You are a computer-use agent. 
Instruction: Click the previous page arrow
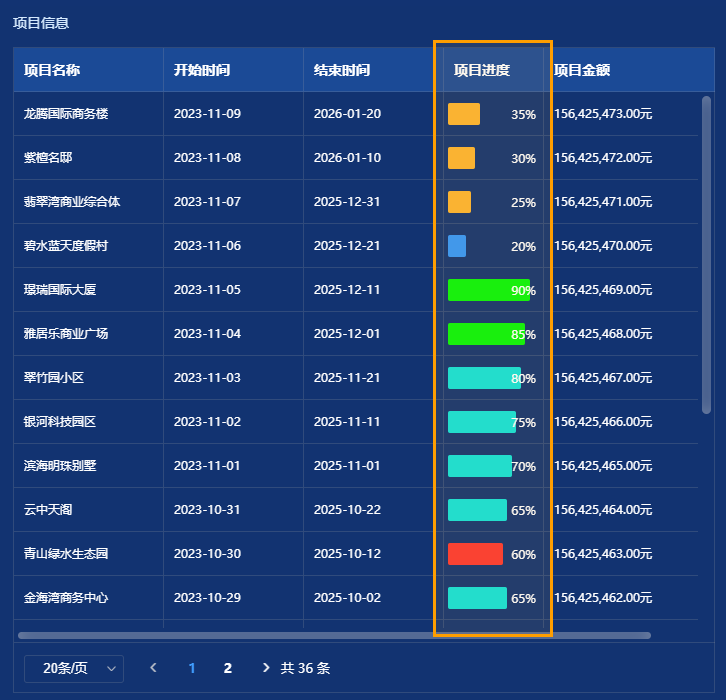tap(153, 668)
